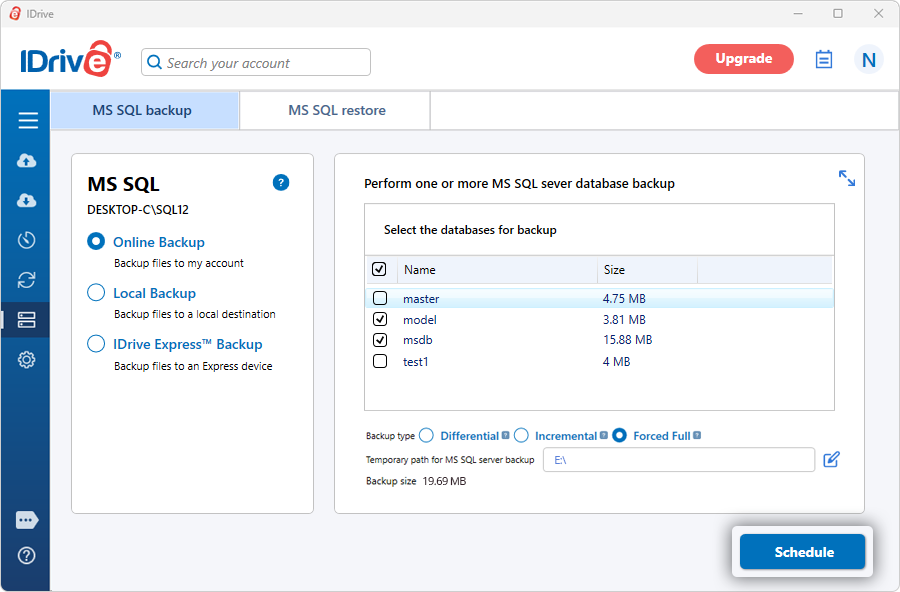The width and height of the screenshot is (900, 592).
Task: Open the cloud download Restore section
Action: tap(26, 200)
